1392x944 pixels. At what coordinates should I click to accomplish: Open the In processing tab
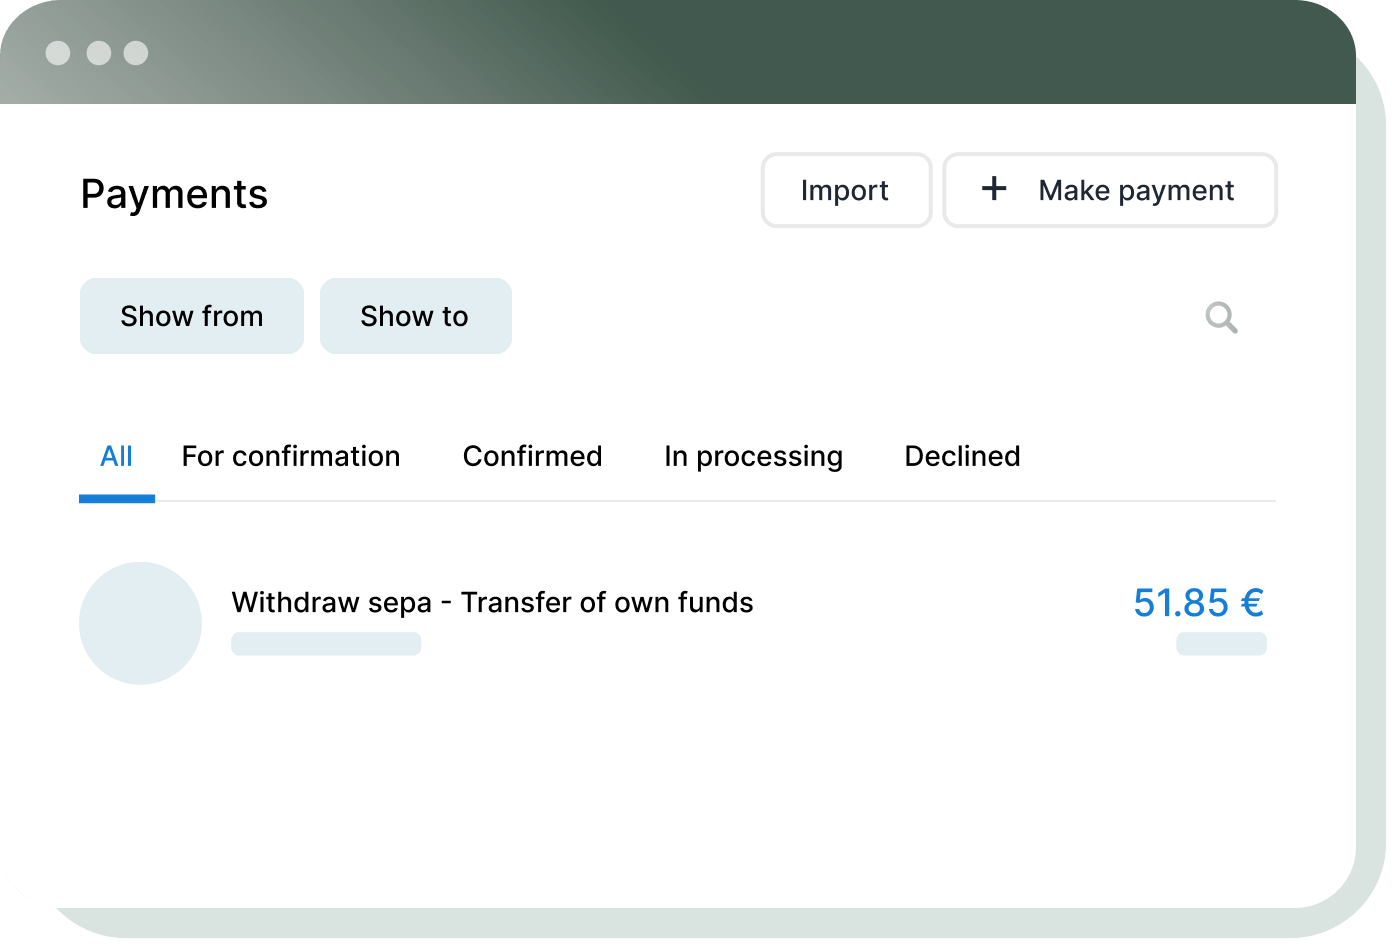point(753,457)
